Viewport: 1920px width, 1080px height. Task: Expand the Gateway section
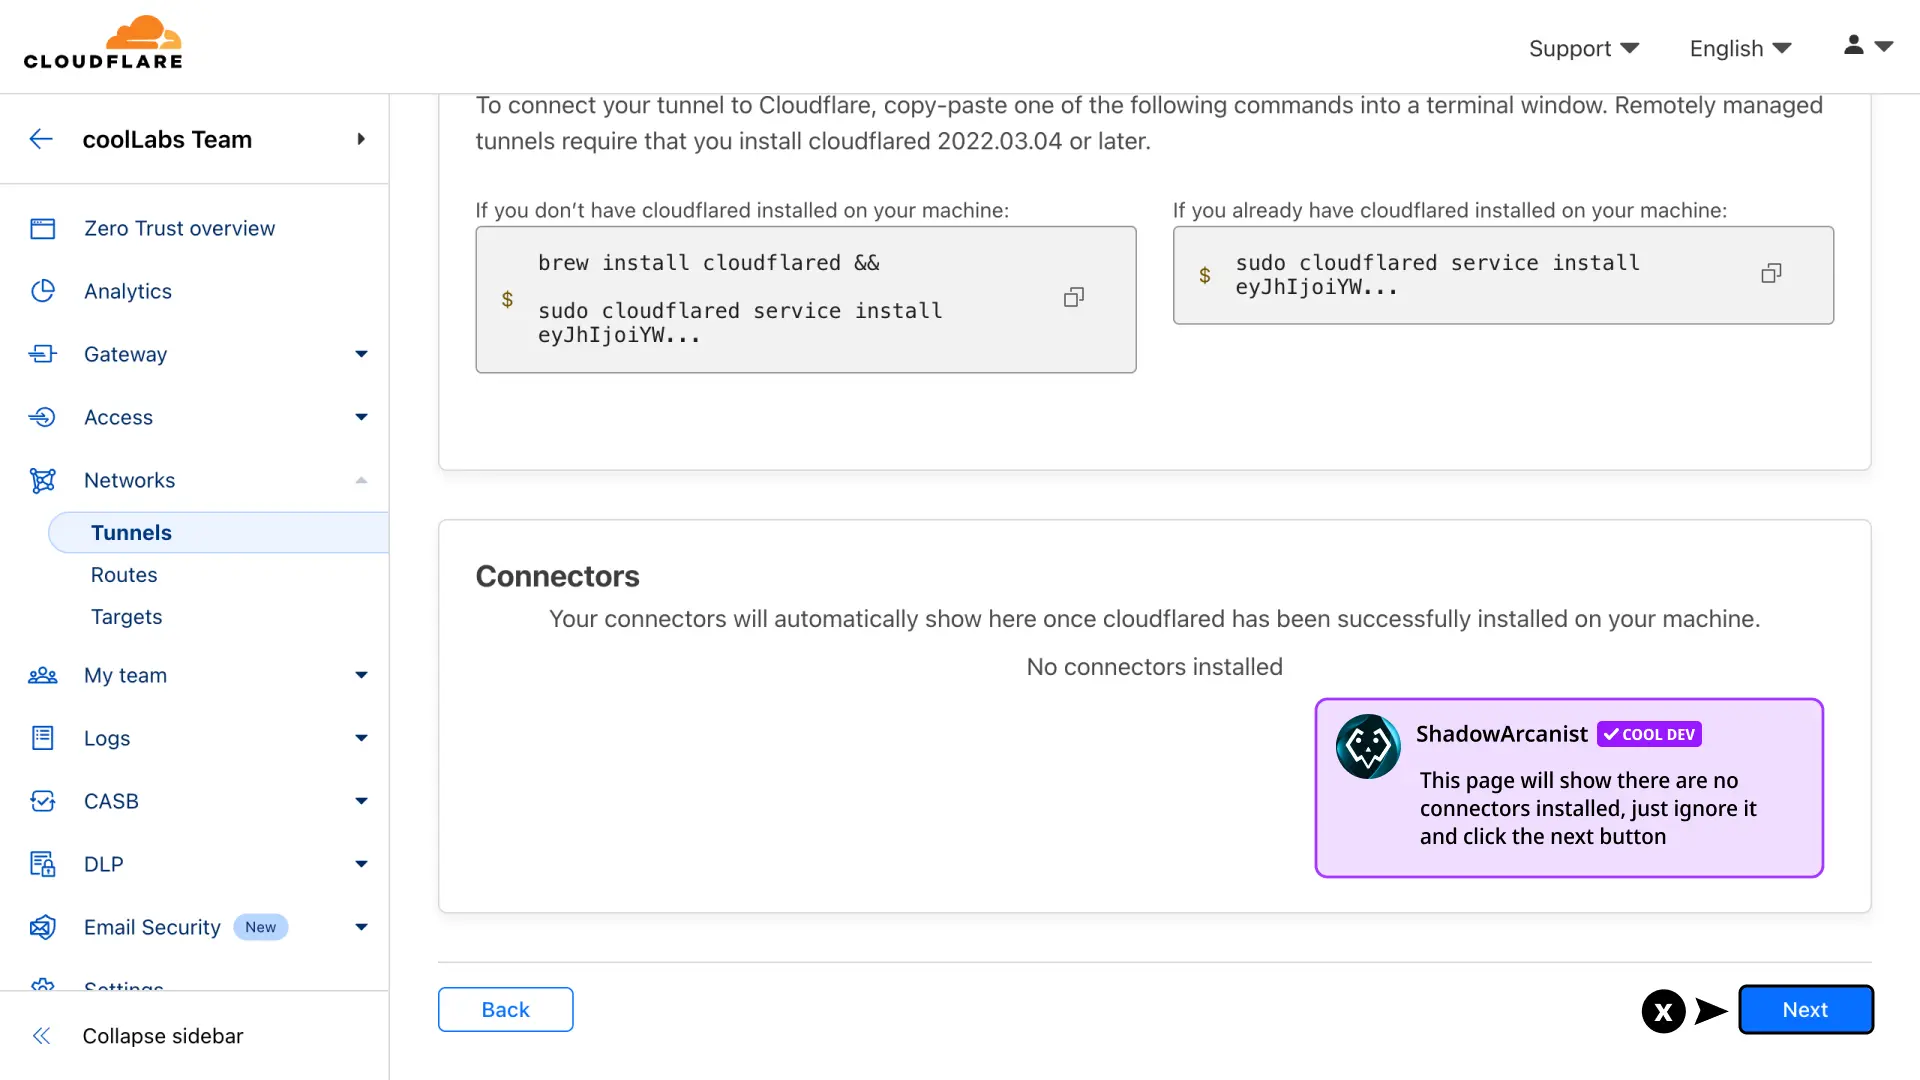(x=361, y=354)
